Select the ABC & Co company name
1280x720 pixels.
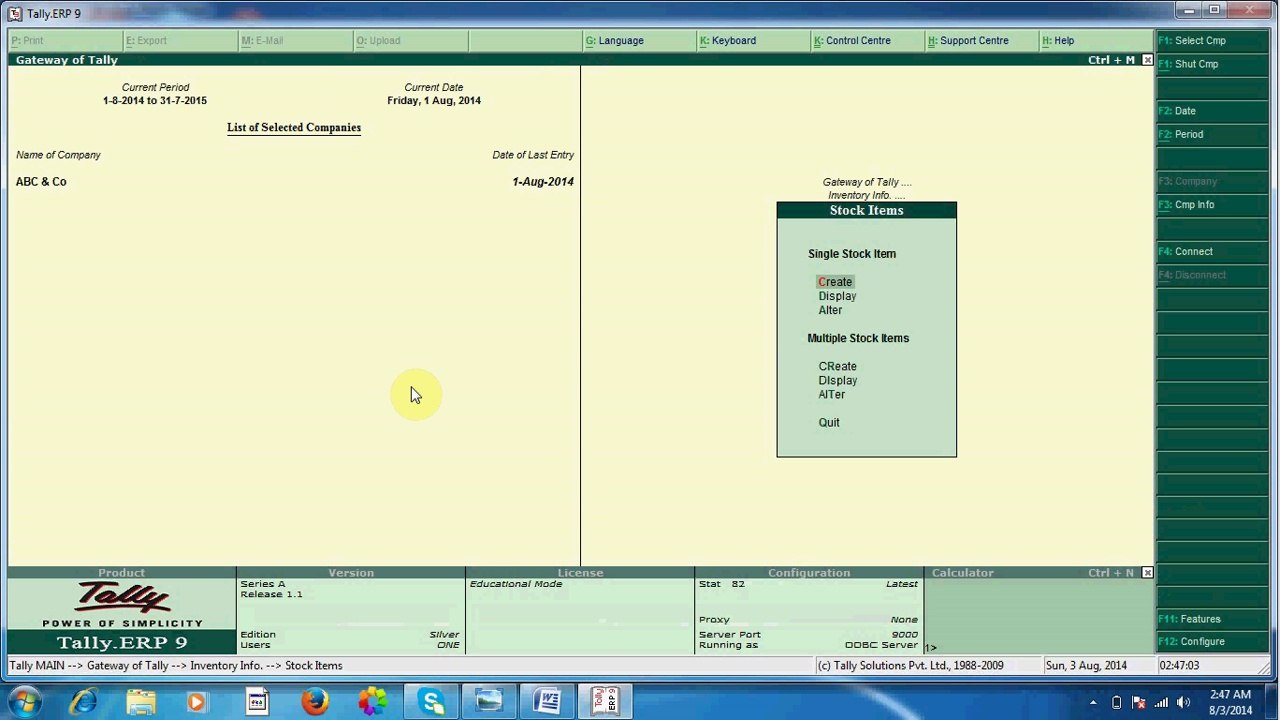(41, 182)
